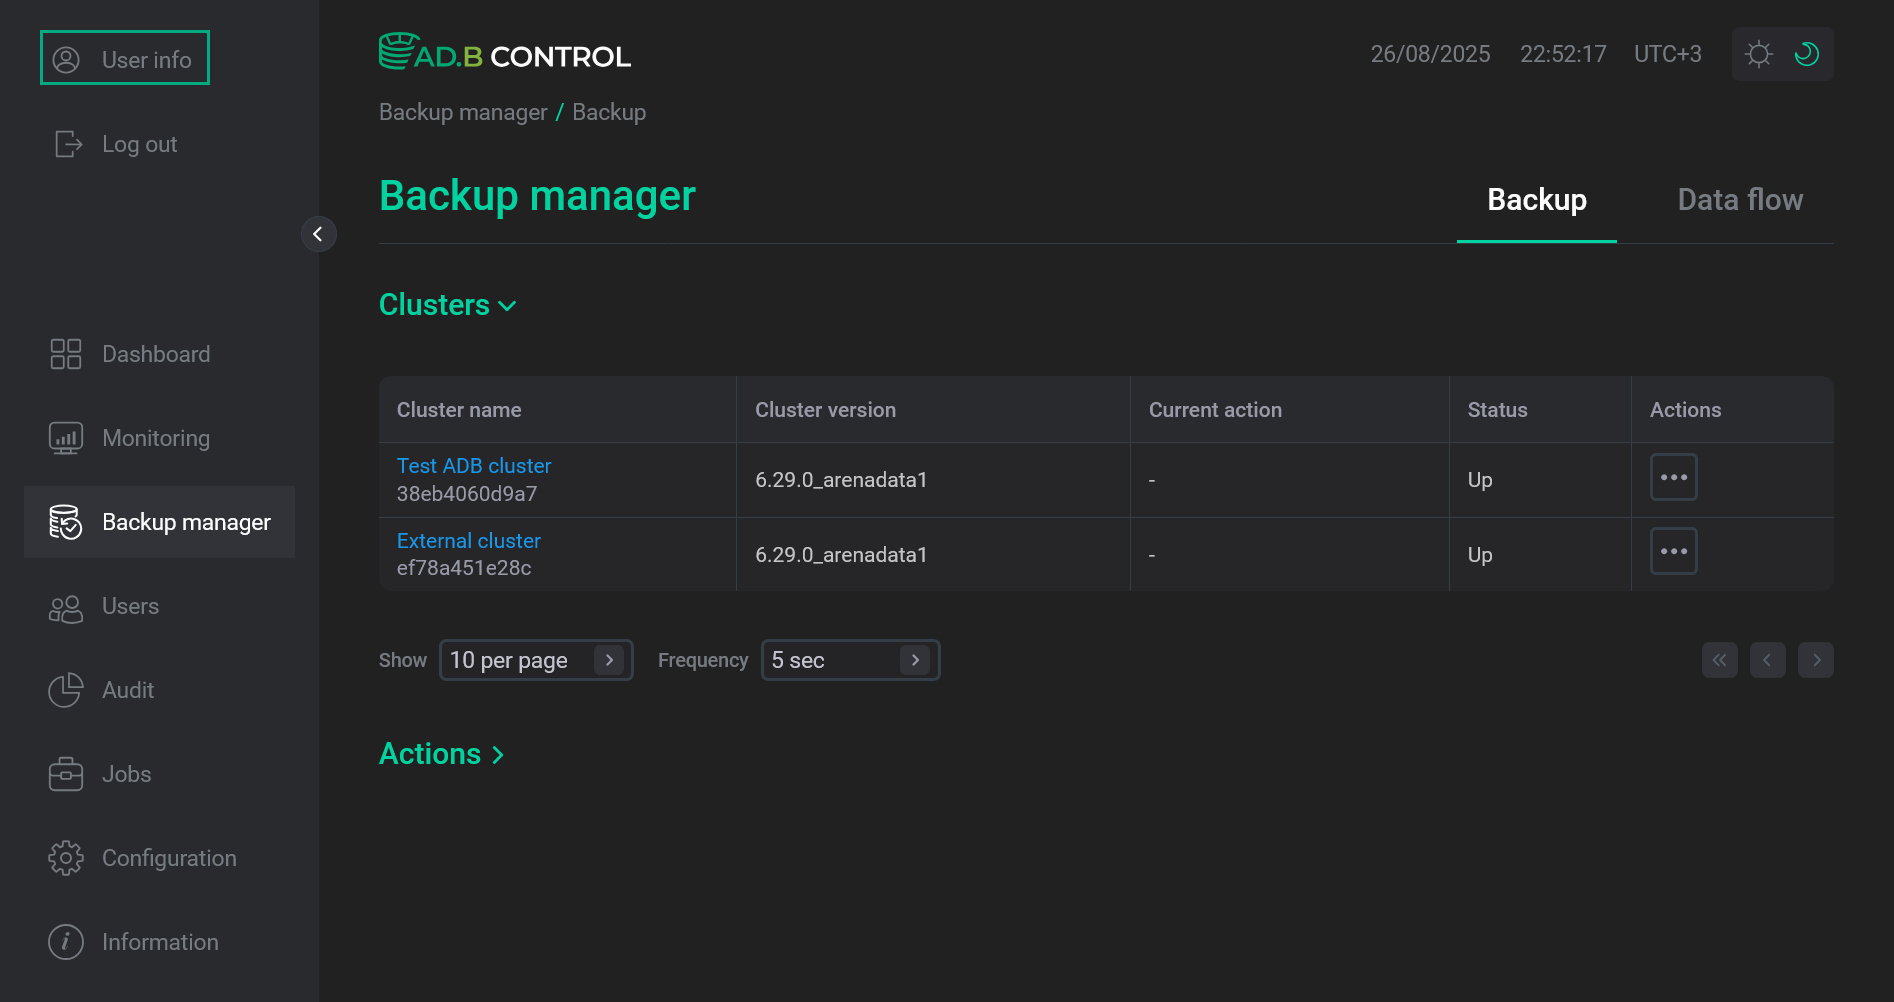Open the Configuration settings
The width and height of the screenshot is (1894, 1002).
point(168,857)
